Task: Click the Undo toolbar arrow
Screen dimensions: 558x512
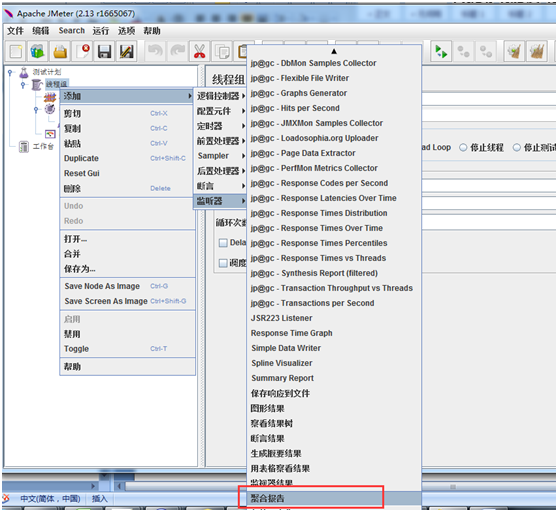Action: [x=155, y=51]
